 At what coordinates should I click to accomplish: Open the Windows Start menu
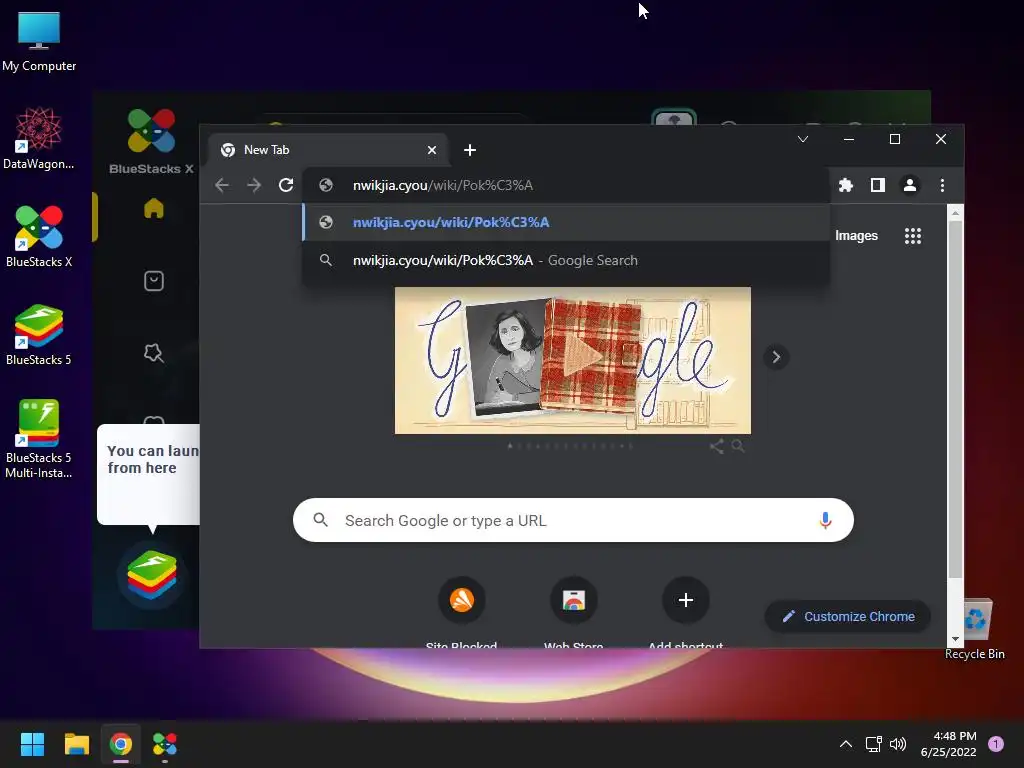tap(32, 744)
